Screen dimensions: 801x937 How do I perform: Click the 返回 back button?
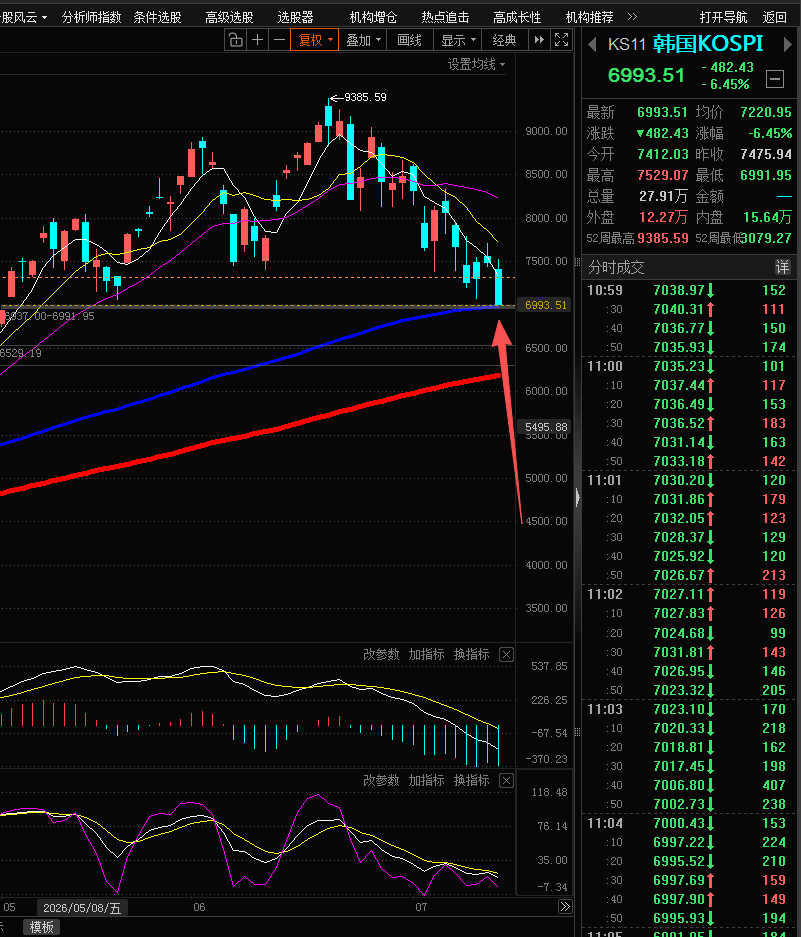click(775, 17)
